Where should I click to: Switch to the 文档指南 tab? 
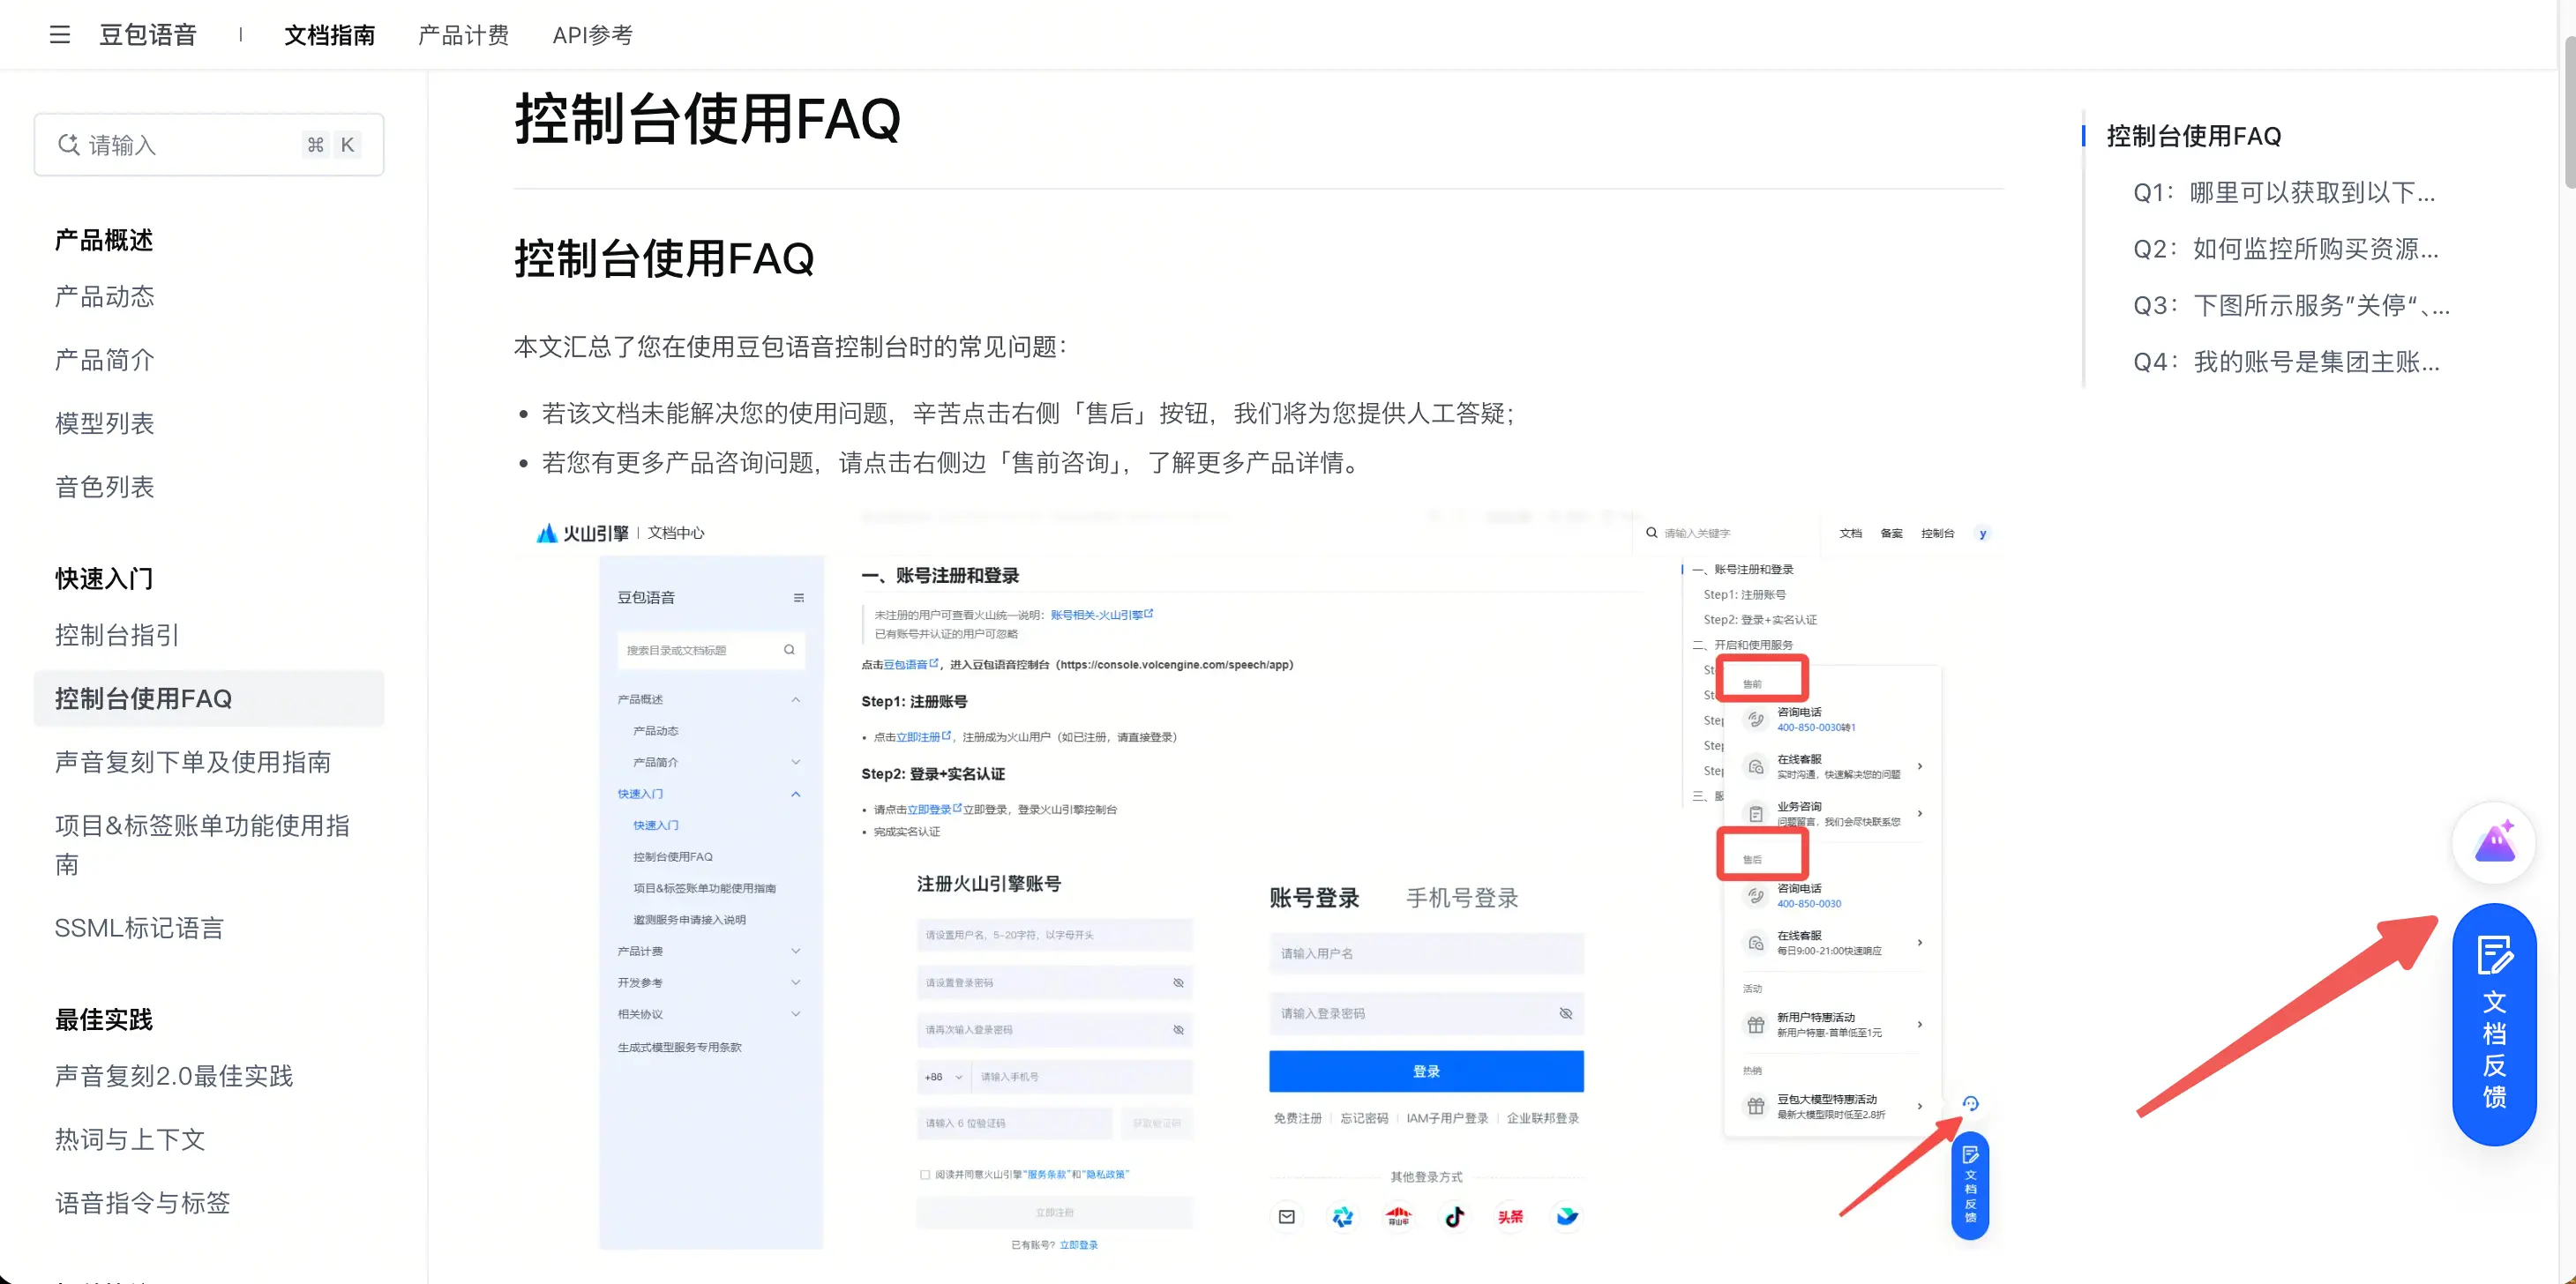click(329, 35)
